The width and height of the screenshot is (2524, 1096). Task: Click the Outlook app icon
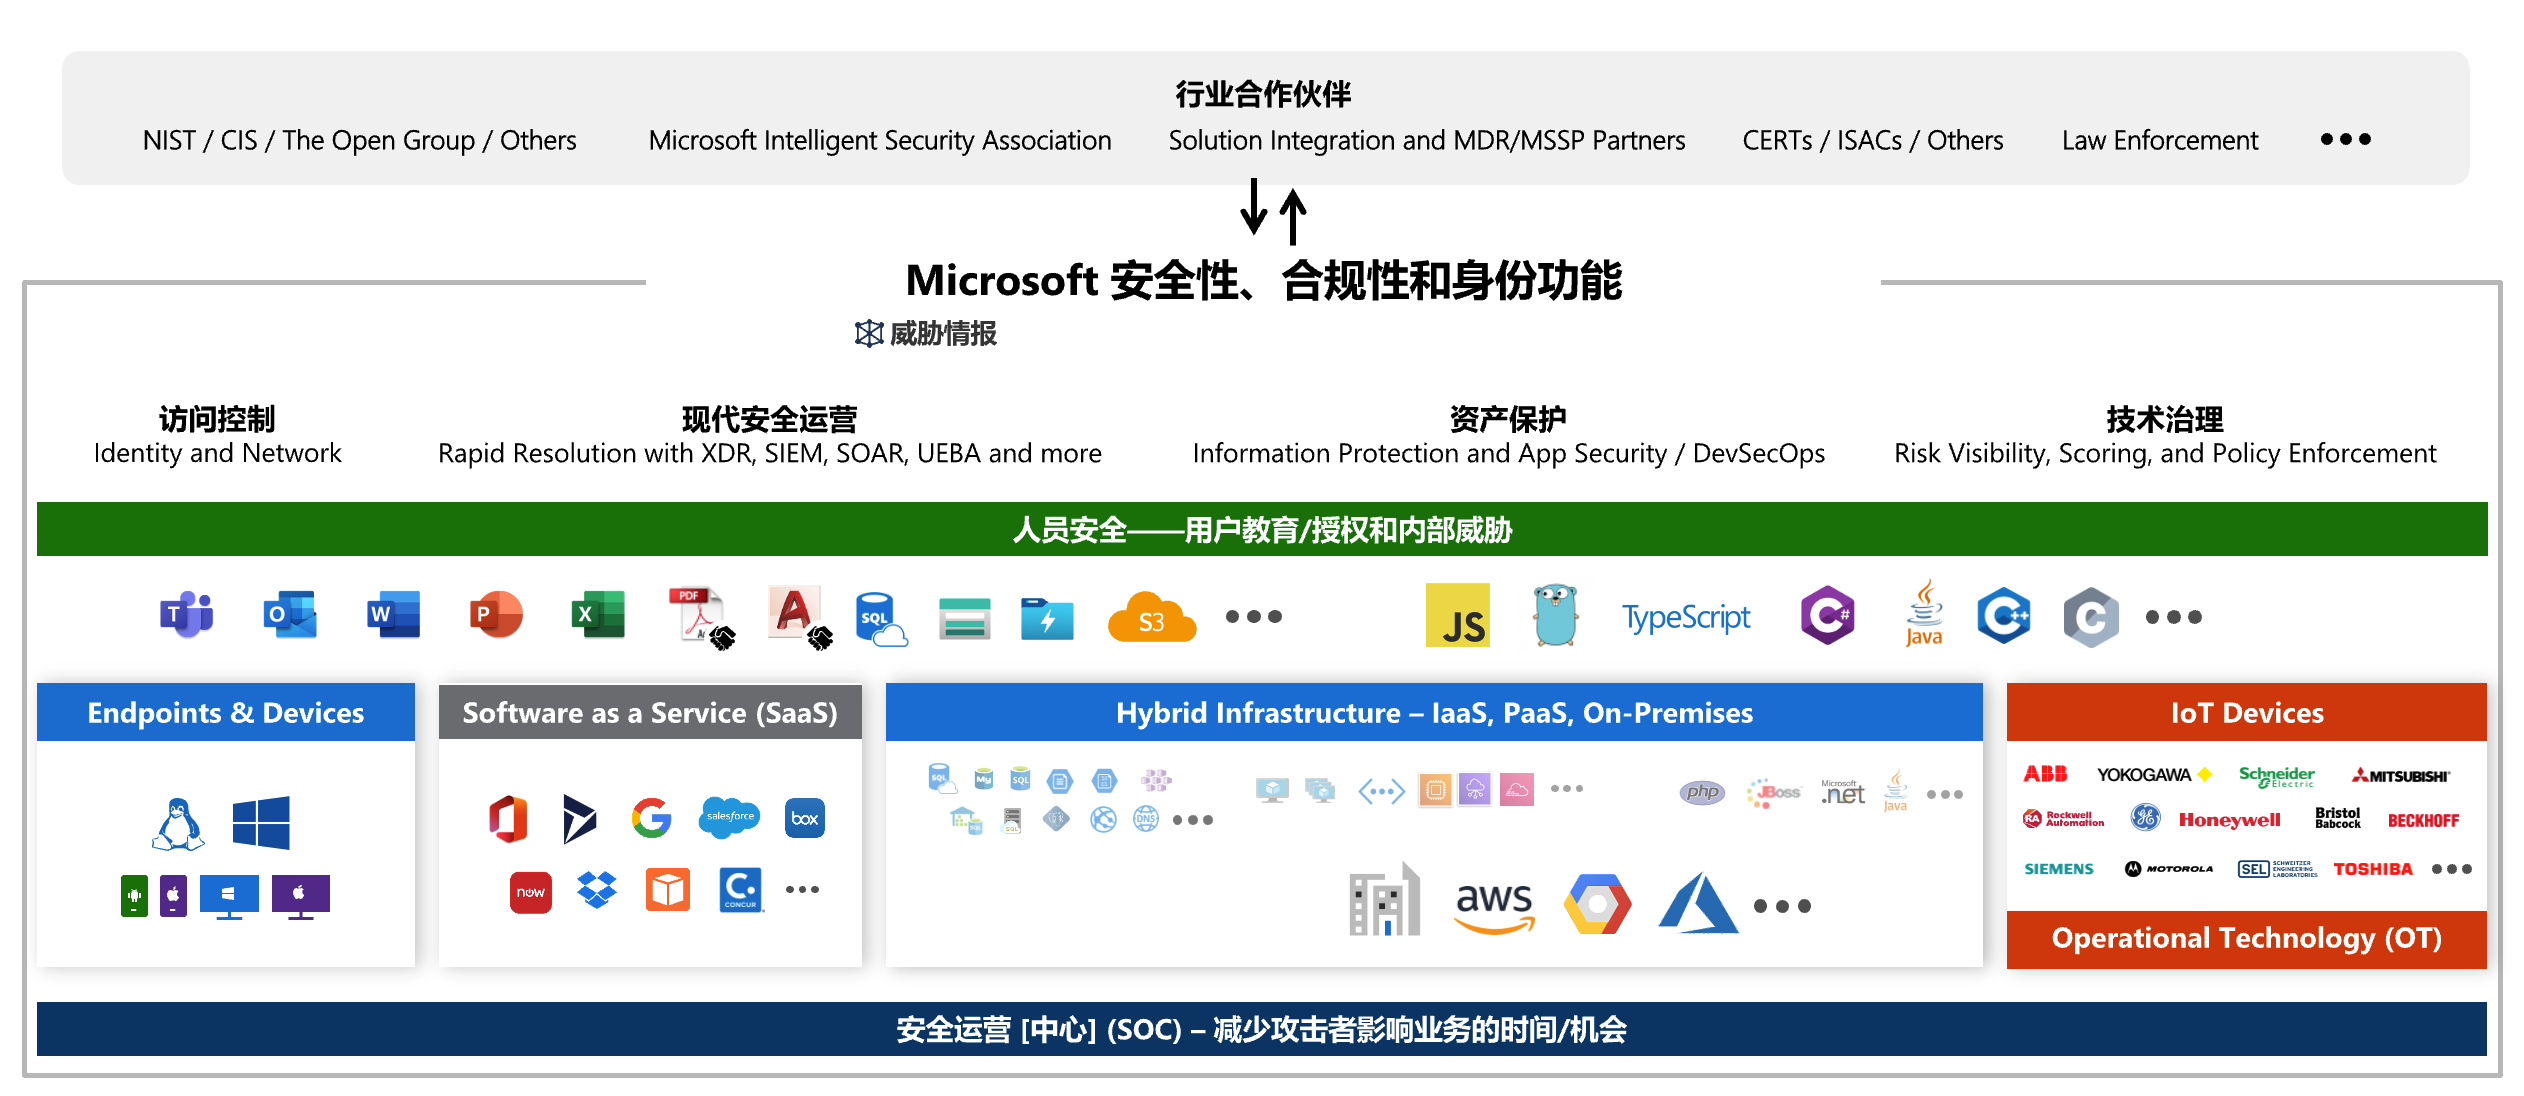(x=289, y=615)
